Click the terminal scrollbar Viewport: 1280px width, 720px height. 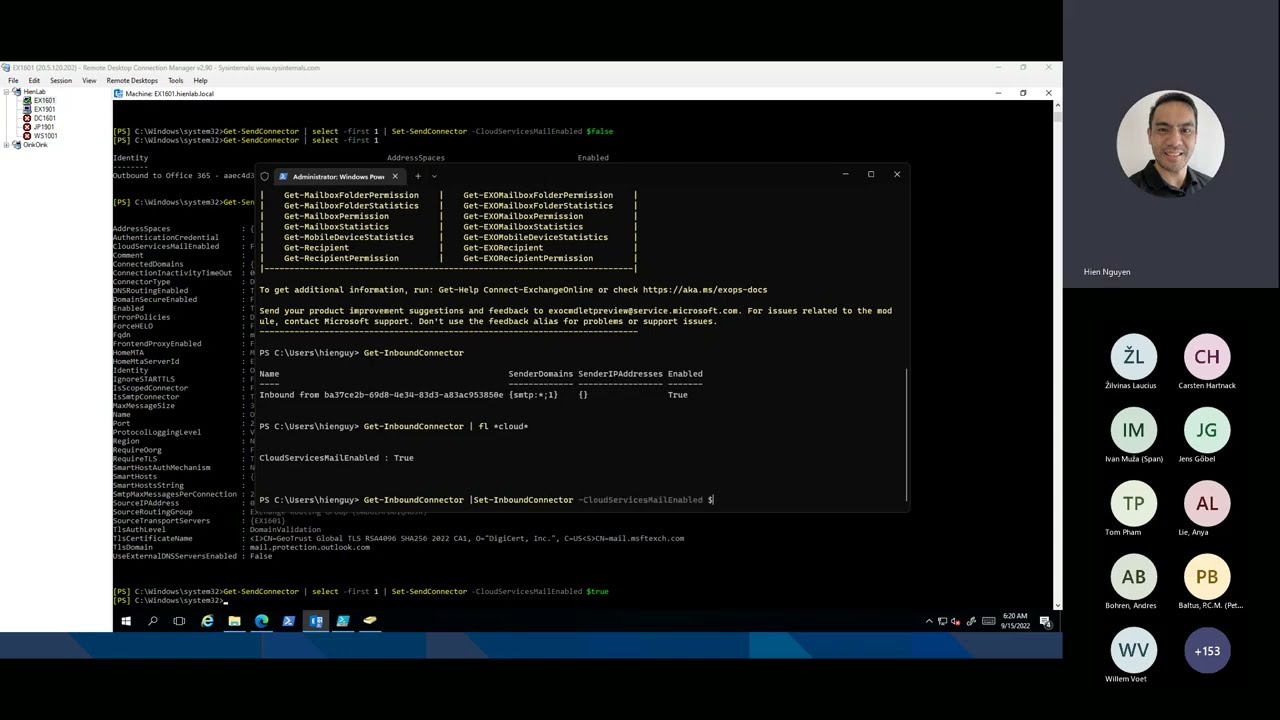[x=907, y=435]
